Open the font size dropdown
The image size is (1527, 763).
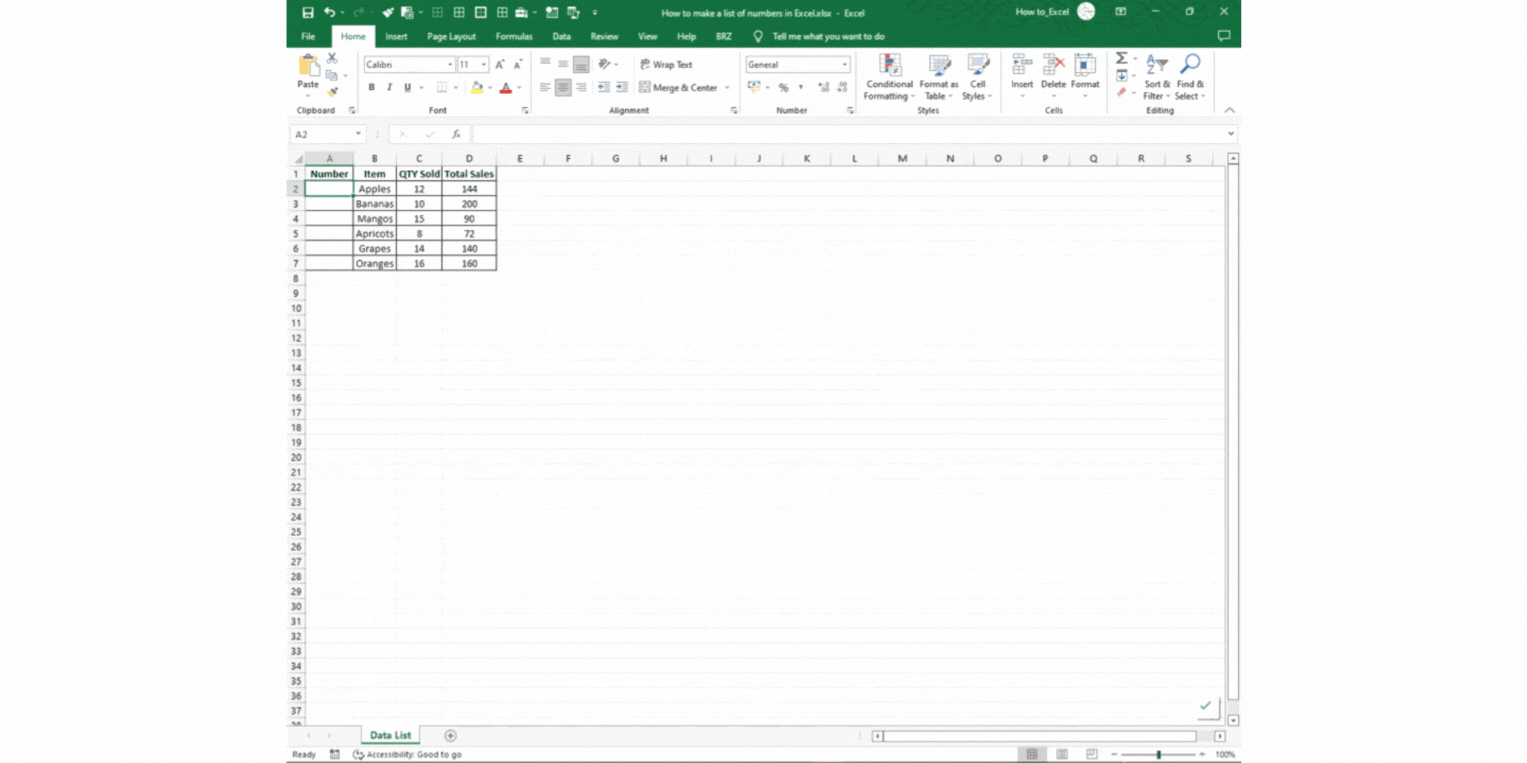pyautogui.click(x=485, y=63)
